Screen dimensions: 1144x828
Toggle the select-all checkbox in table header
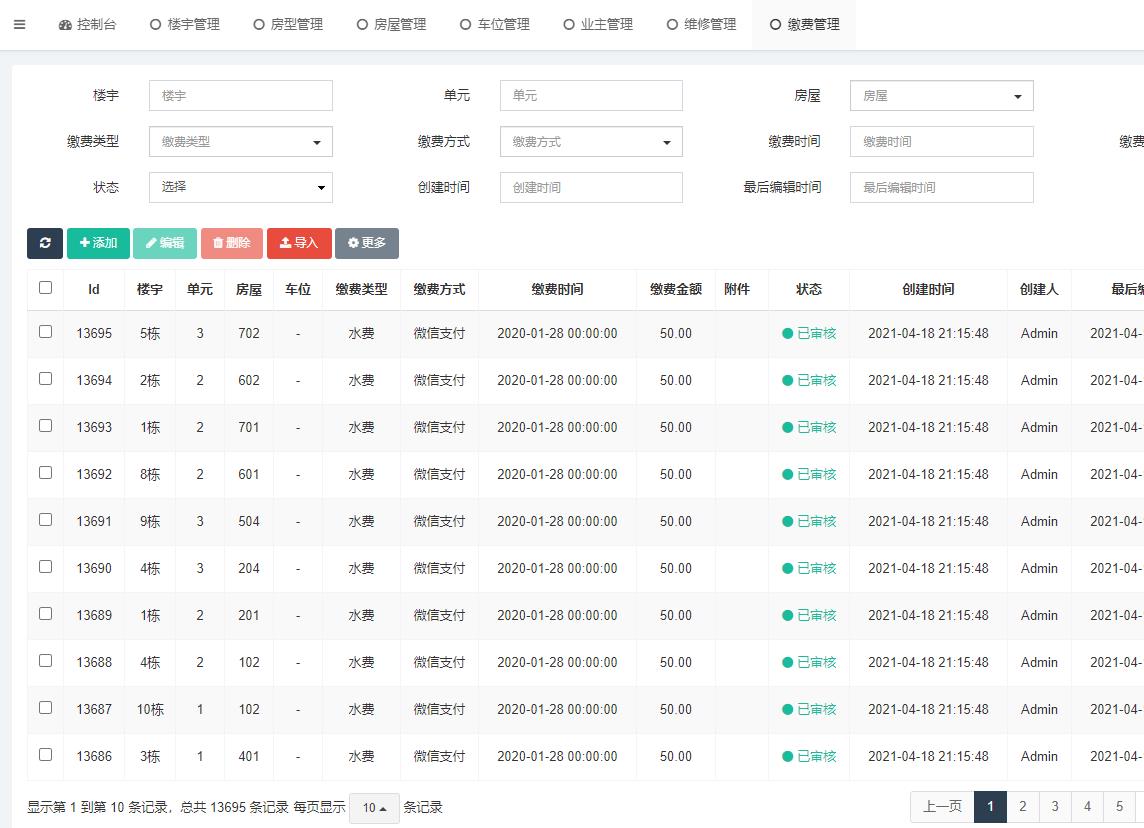[45, 288]
